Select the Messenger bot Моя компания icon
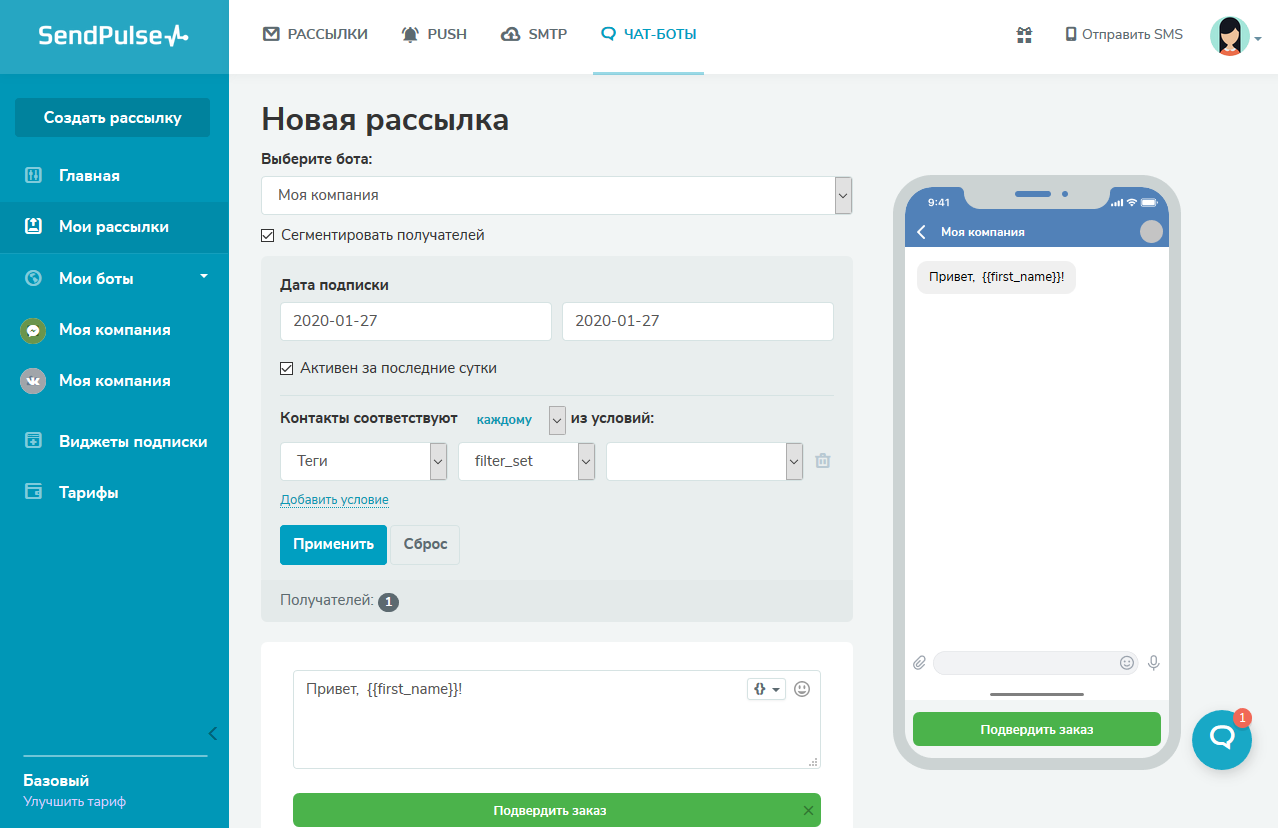Image resolution: width=1278 pixels, height=828 pixels. click(x=33, y=330)
